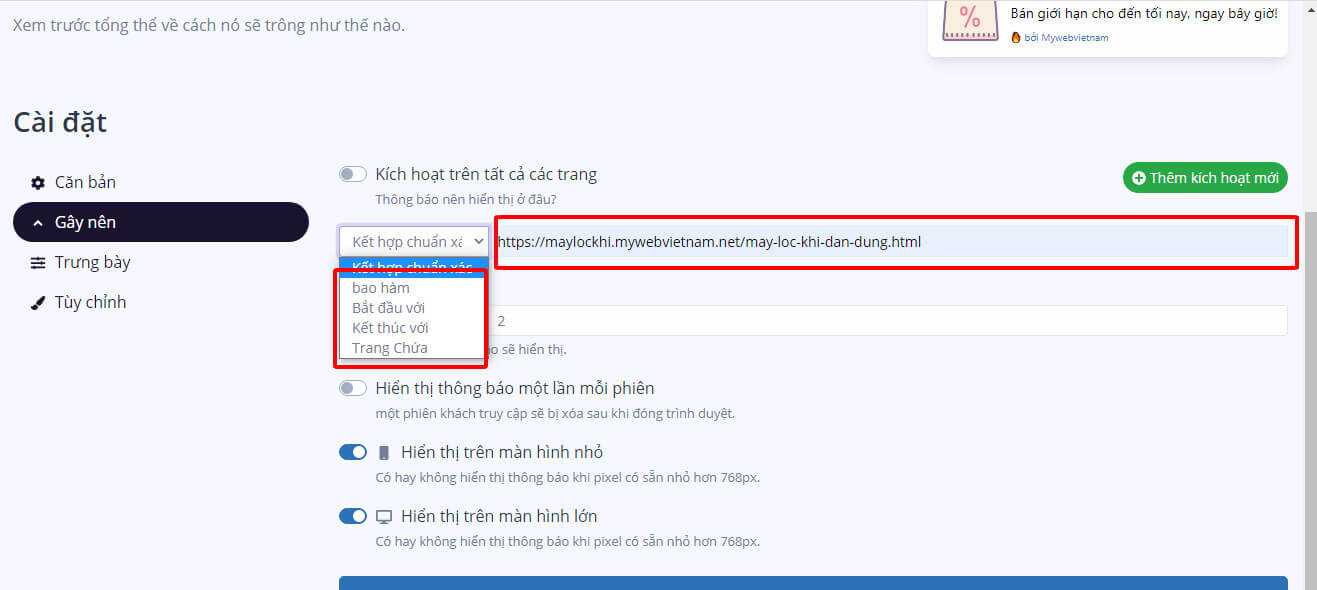Disable Hiển thị trên màn hình nhỏ switch
1317x590 pixels.
353,452
